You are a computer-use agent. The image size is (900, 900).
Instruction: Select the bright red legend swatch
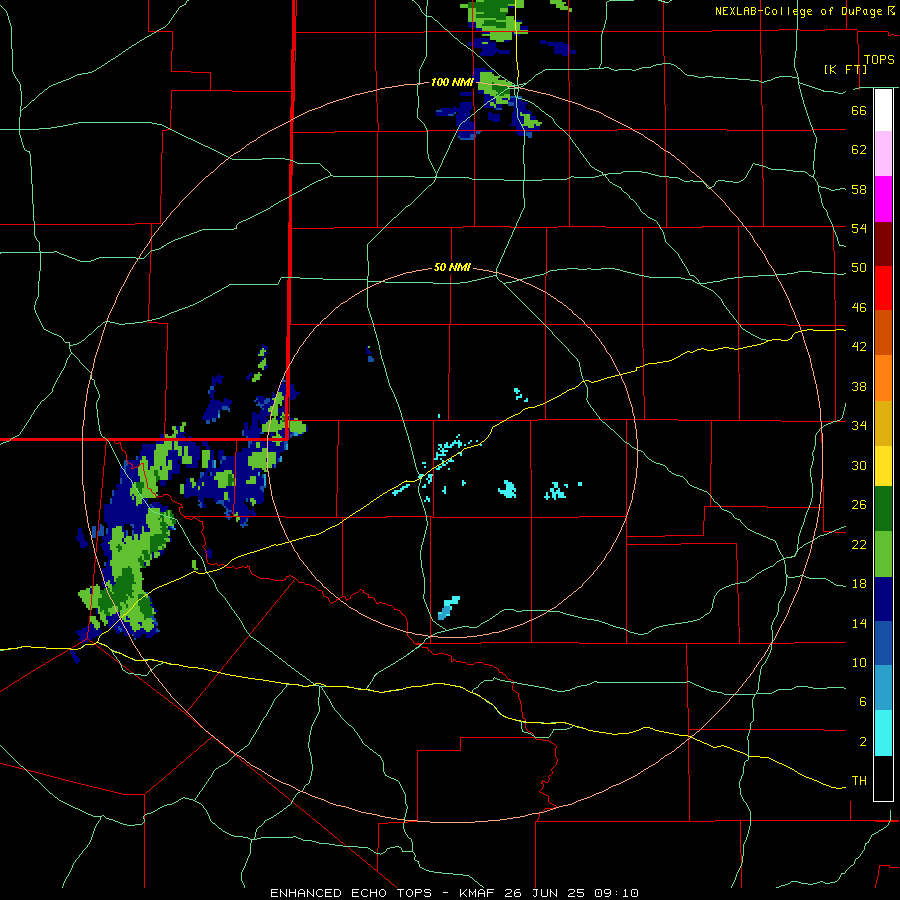pos(883,288)
